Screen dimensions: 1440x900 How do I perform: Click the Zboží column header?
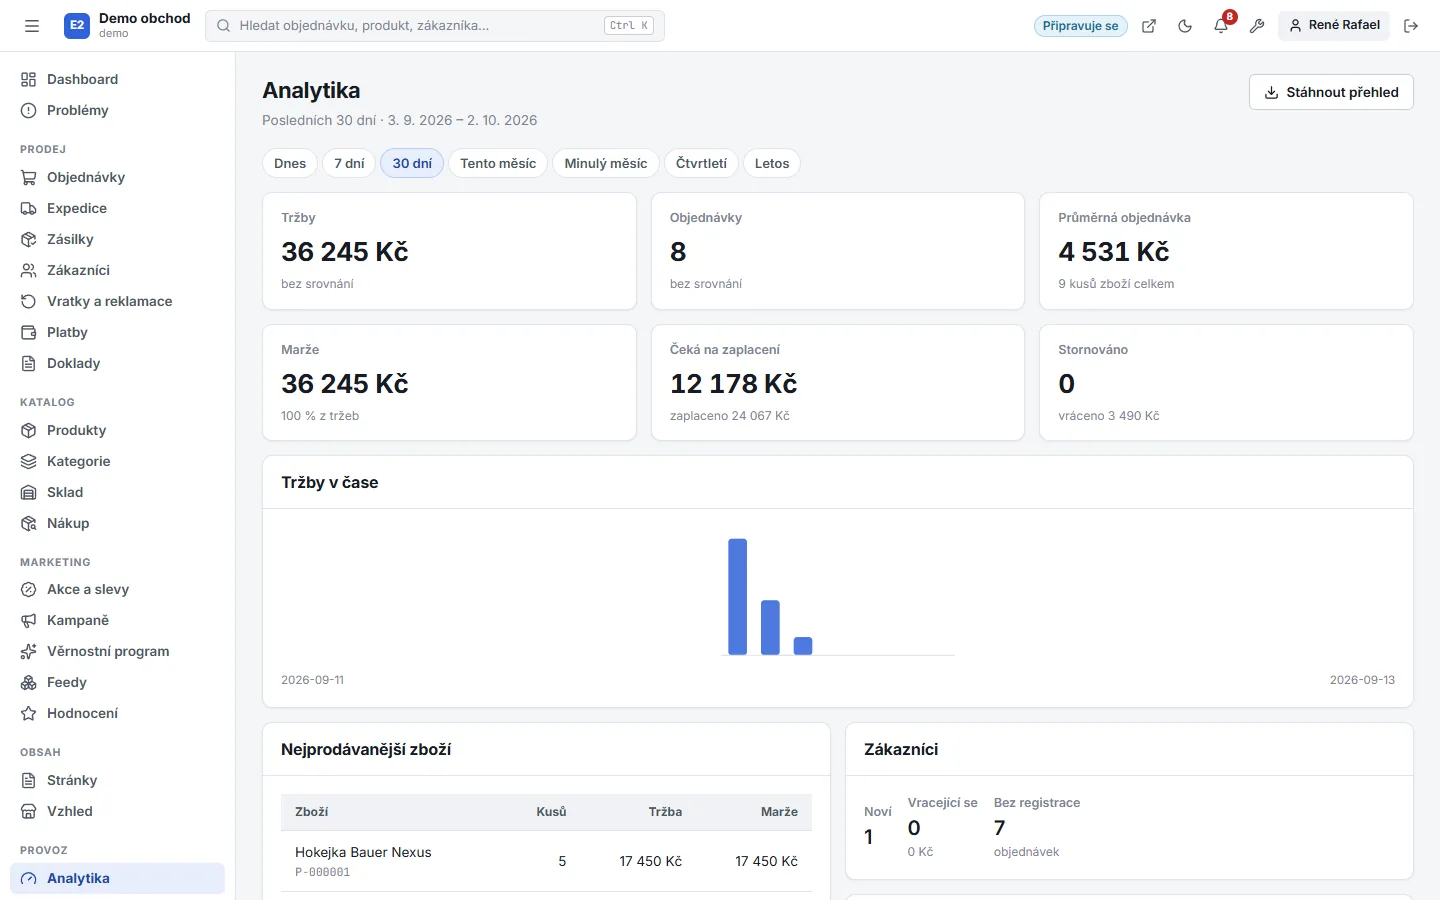coord(312,812)
